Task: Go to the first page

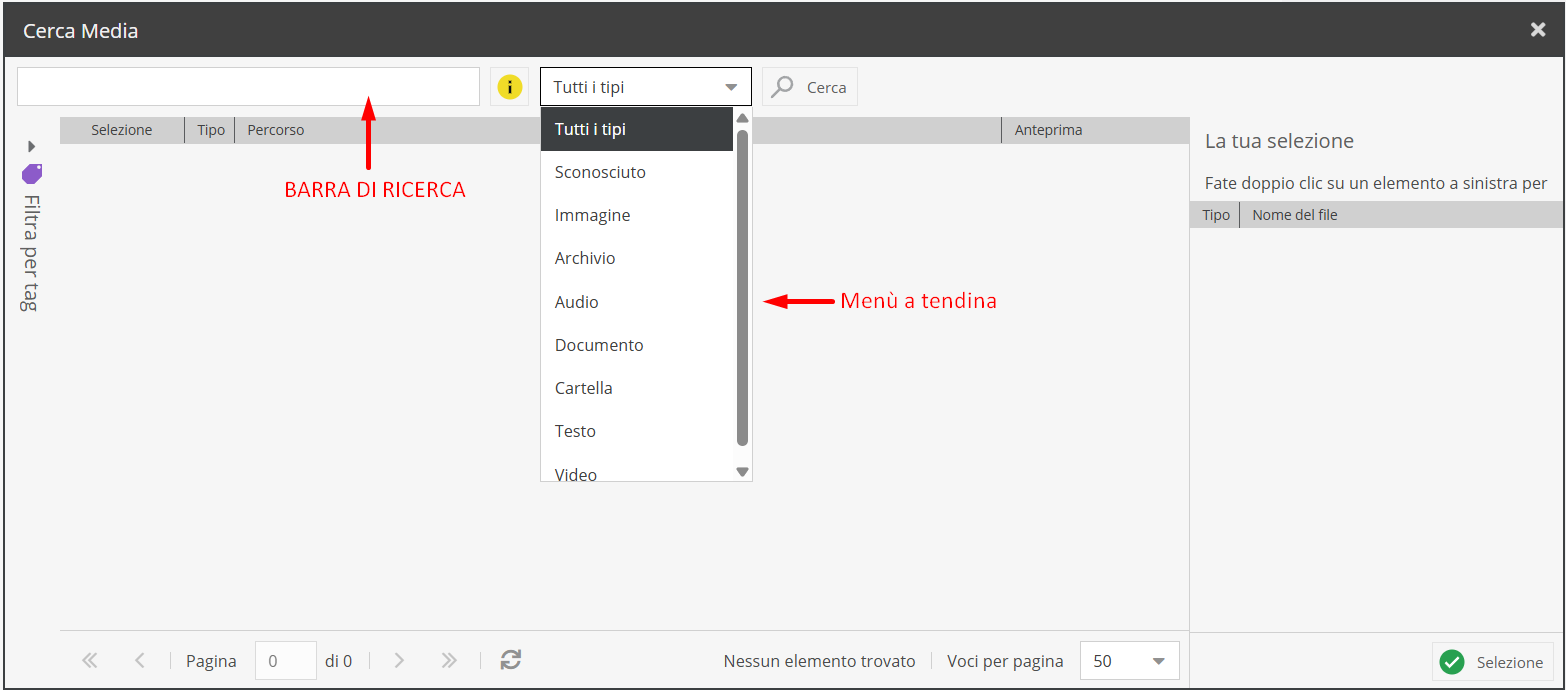Action: [90, 660]
